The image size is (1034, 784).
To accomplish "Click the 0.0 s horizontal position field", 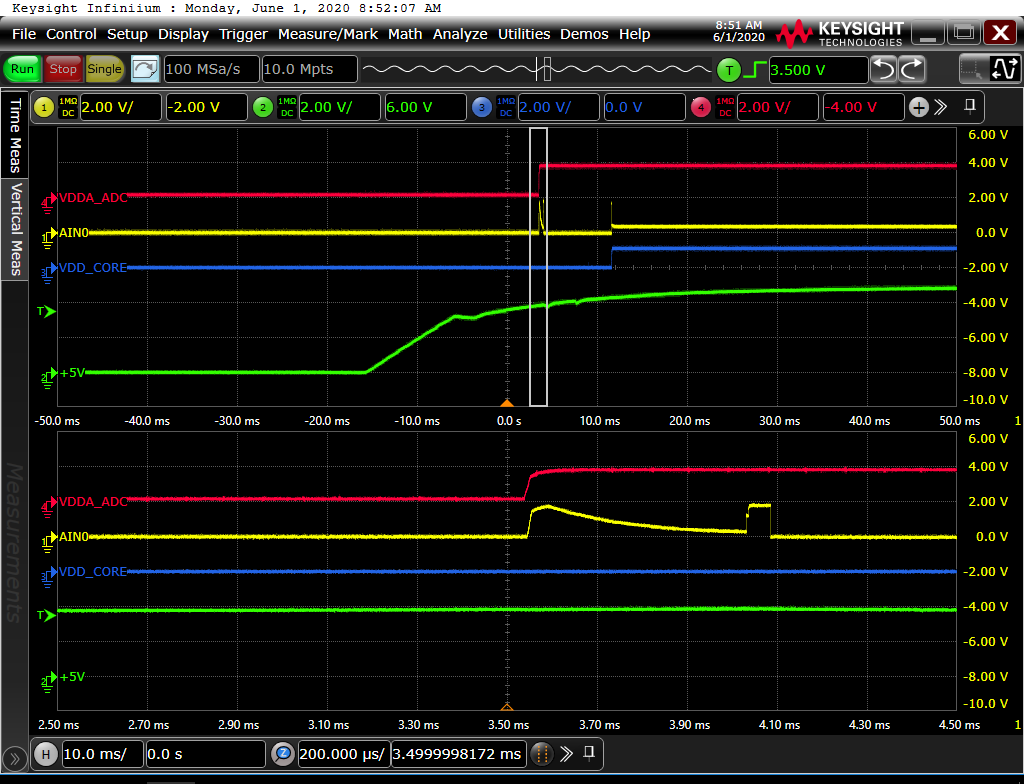I will click(x=205, y=754).
